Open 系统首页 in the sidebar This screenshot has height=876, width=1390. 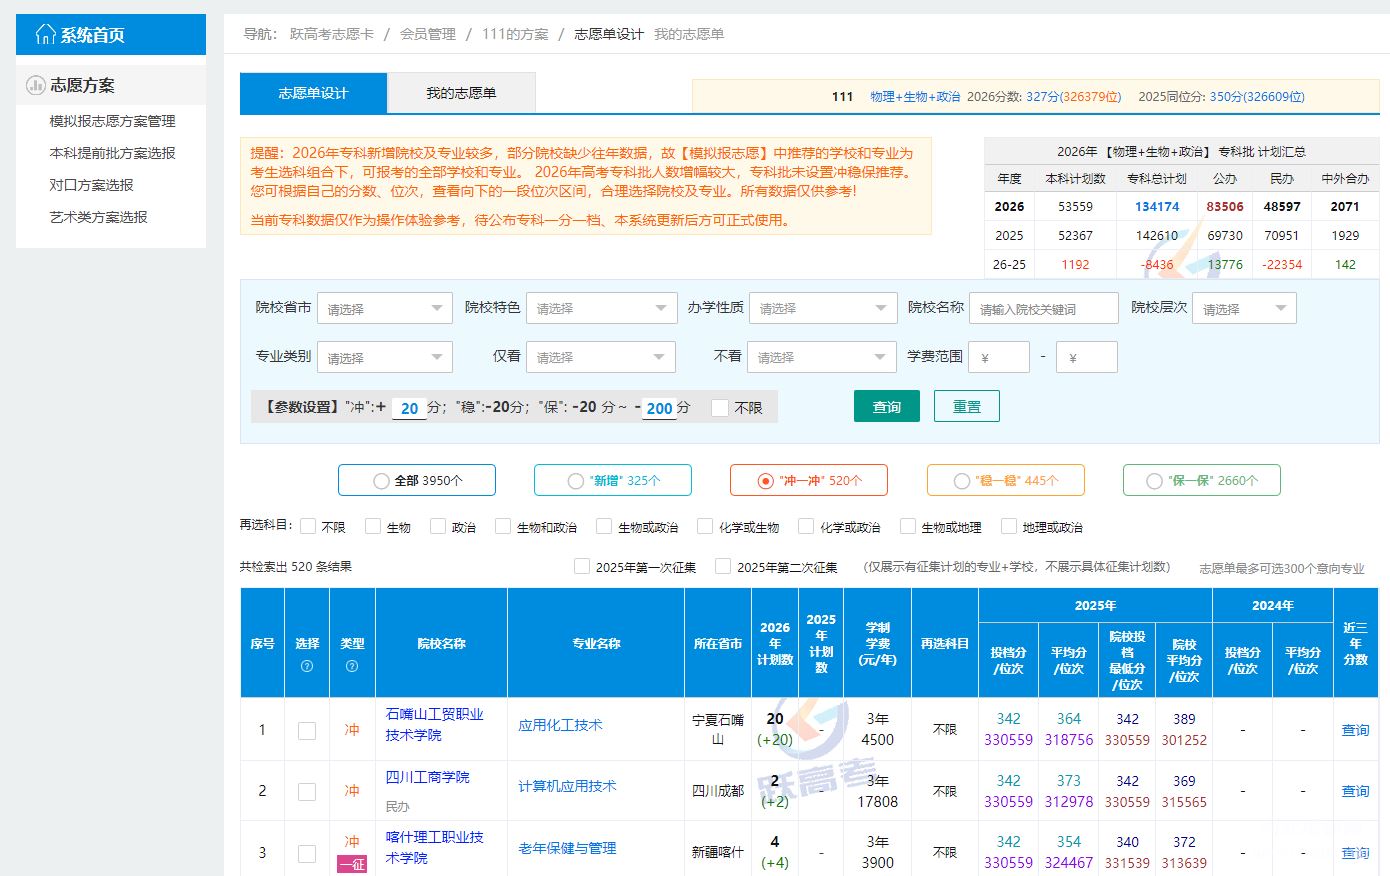tap(111, 35)
